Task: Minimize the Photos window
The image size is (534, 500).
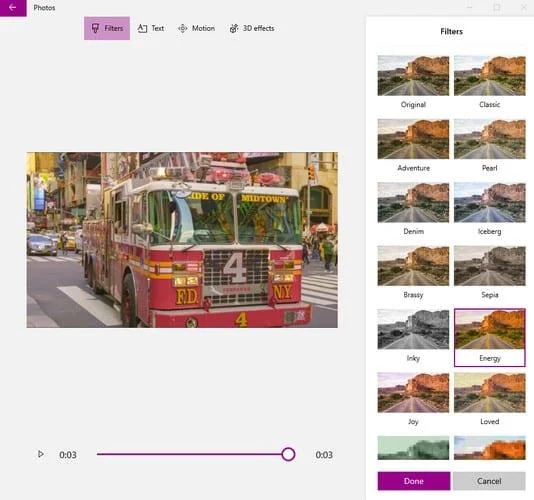Action: [x=470, y=7]
